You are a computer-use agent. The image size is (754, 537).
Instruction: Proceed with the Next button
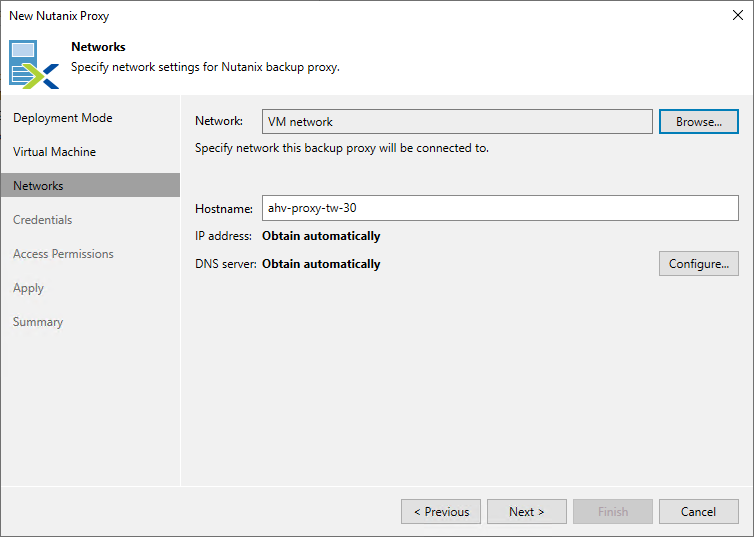coord(527,512)
